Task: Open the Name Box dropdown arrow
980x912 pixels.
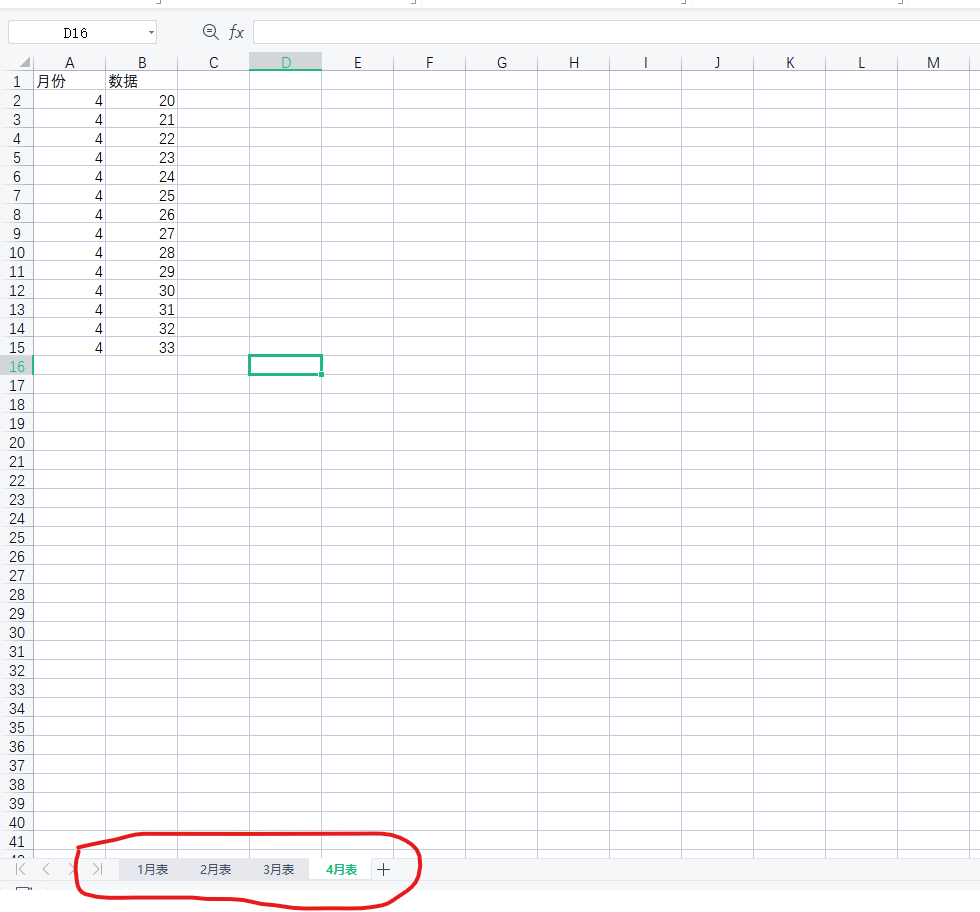Action: (x=151, y=33)
